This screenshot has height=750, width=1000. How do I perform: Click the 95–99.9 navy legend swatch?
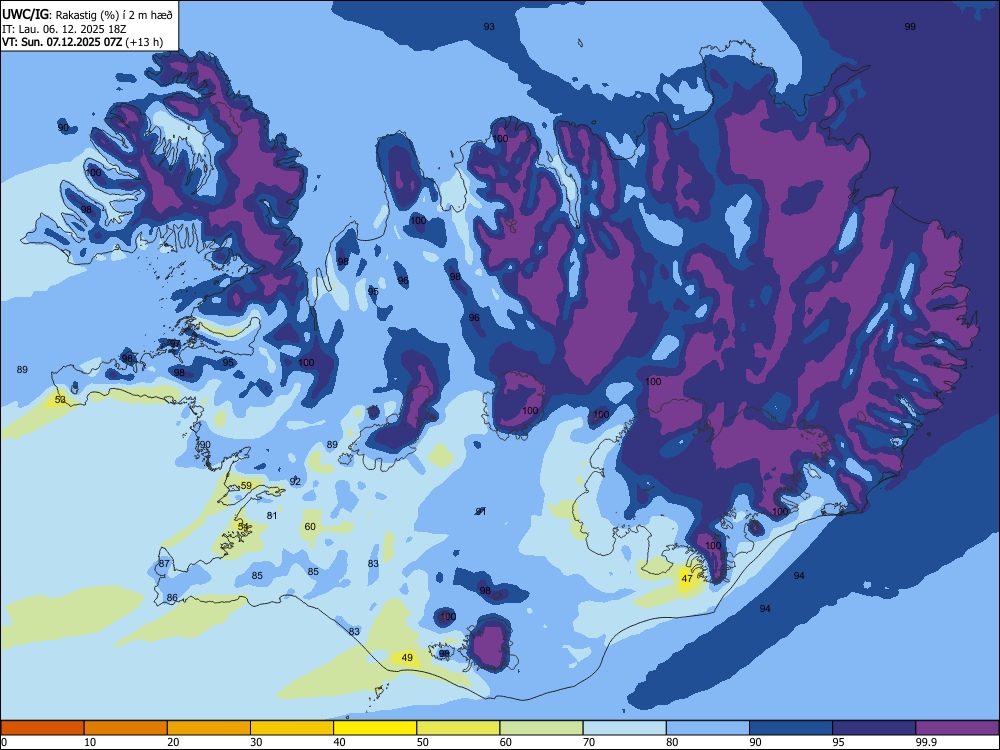click(874, 728)
